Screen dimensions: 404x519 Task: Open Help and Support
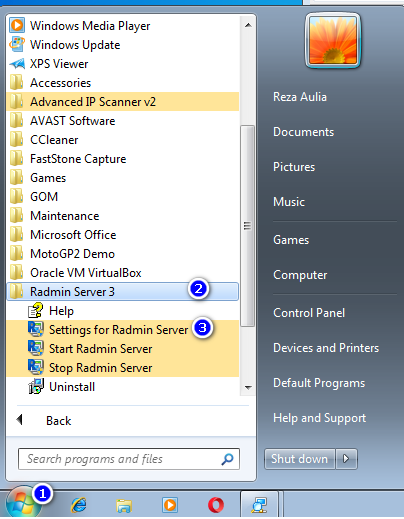click(x=319, y=418)
